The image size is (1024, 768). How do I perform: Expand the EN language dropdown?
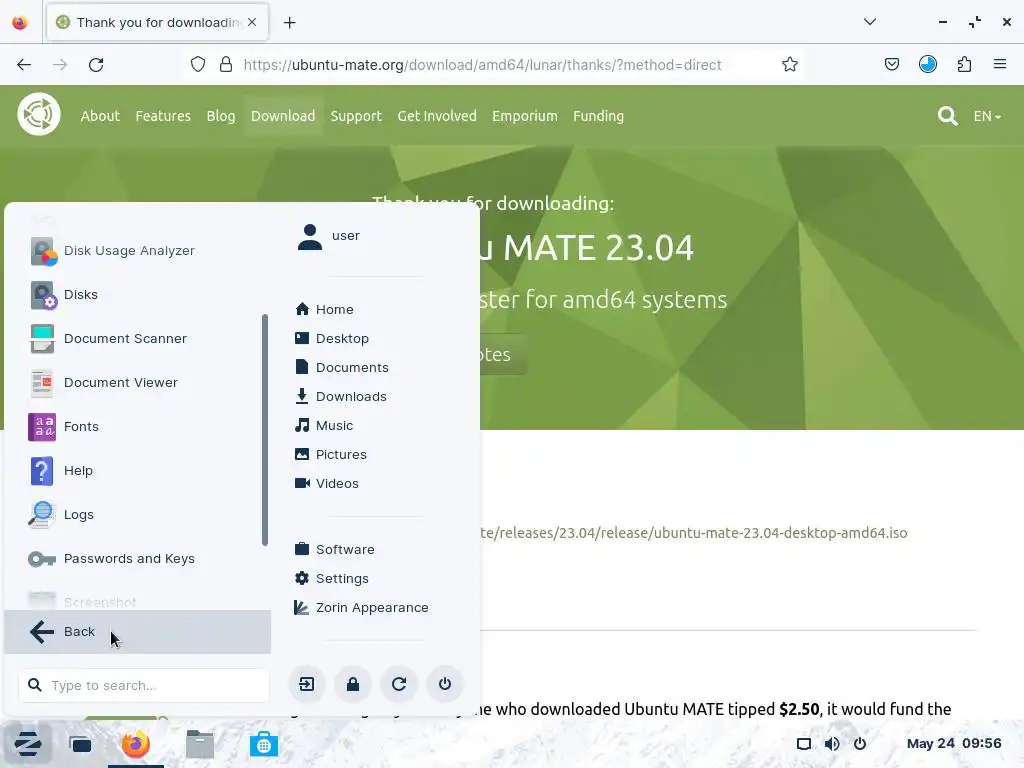tap(987, 116)
